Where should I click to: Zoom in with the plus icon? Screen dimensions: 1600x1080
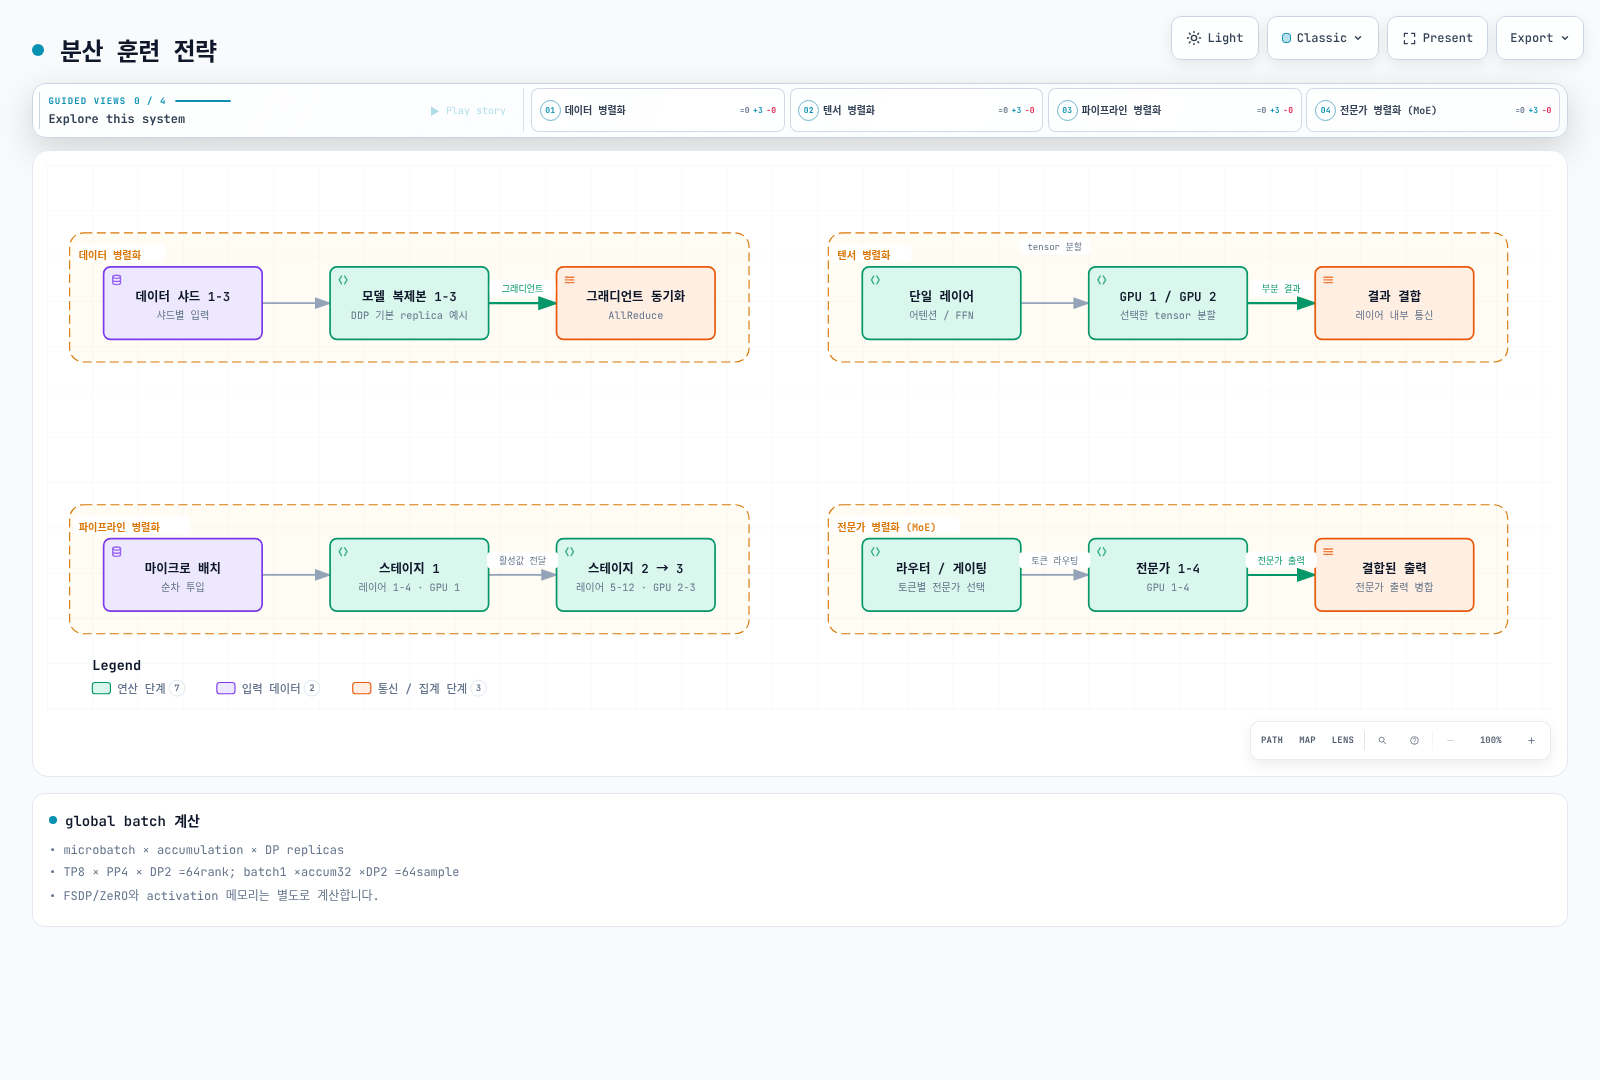(x=1531, y=740)
